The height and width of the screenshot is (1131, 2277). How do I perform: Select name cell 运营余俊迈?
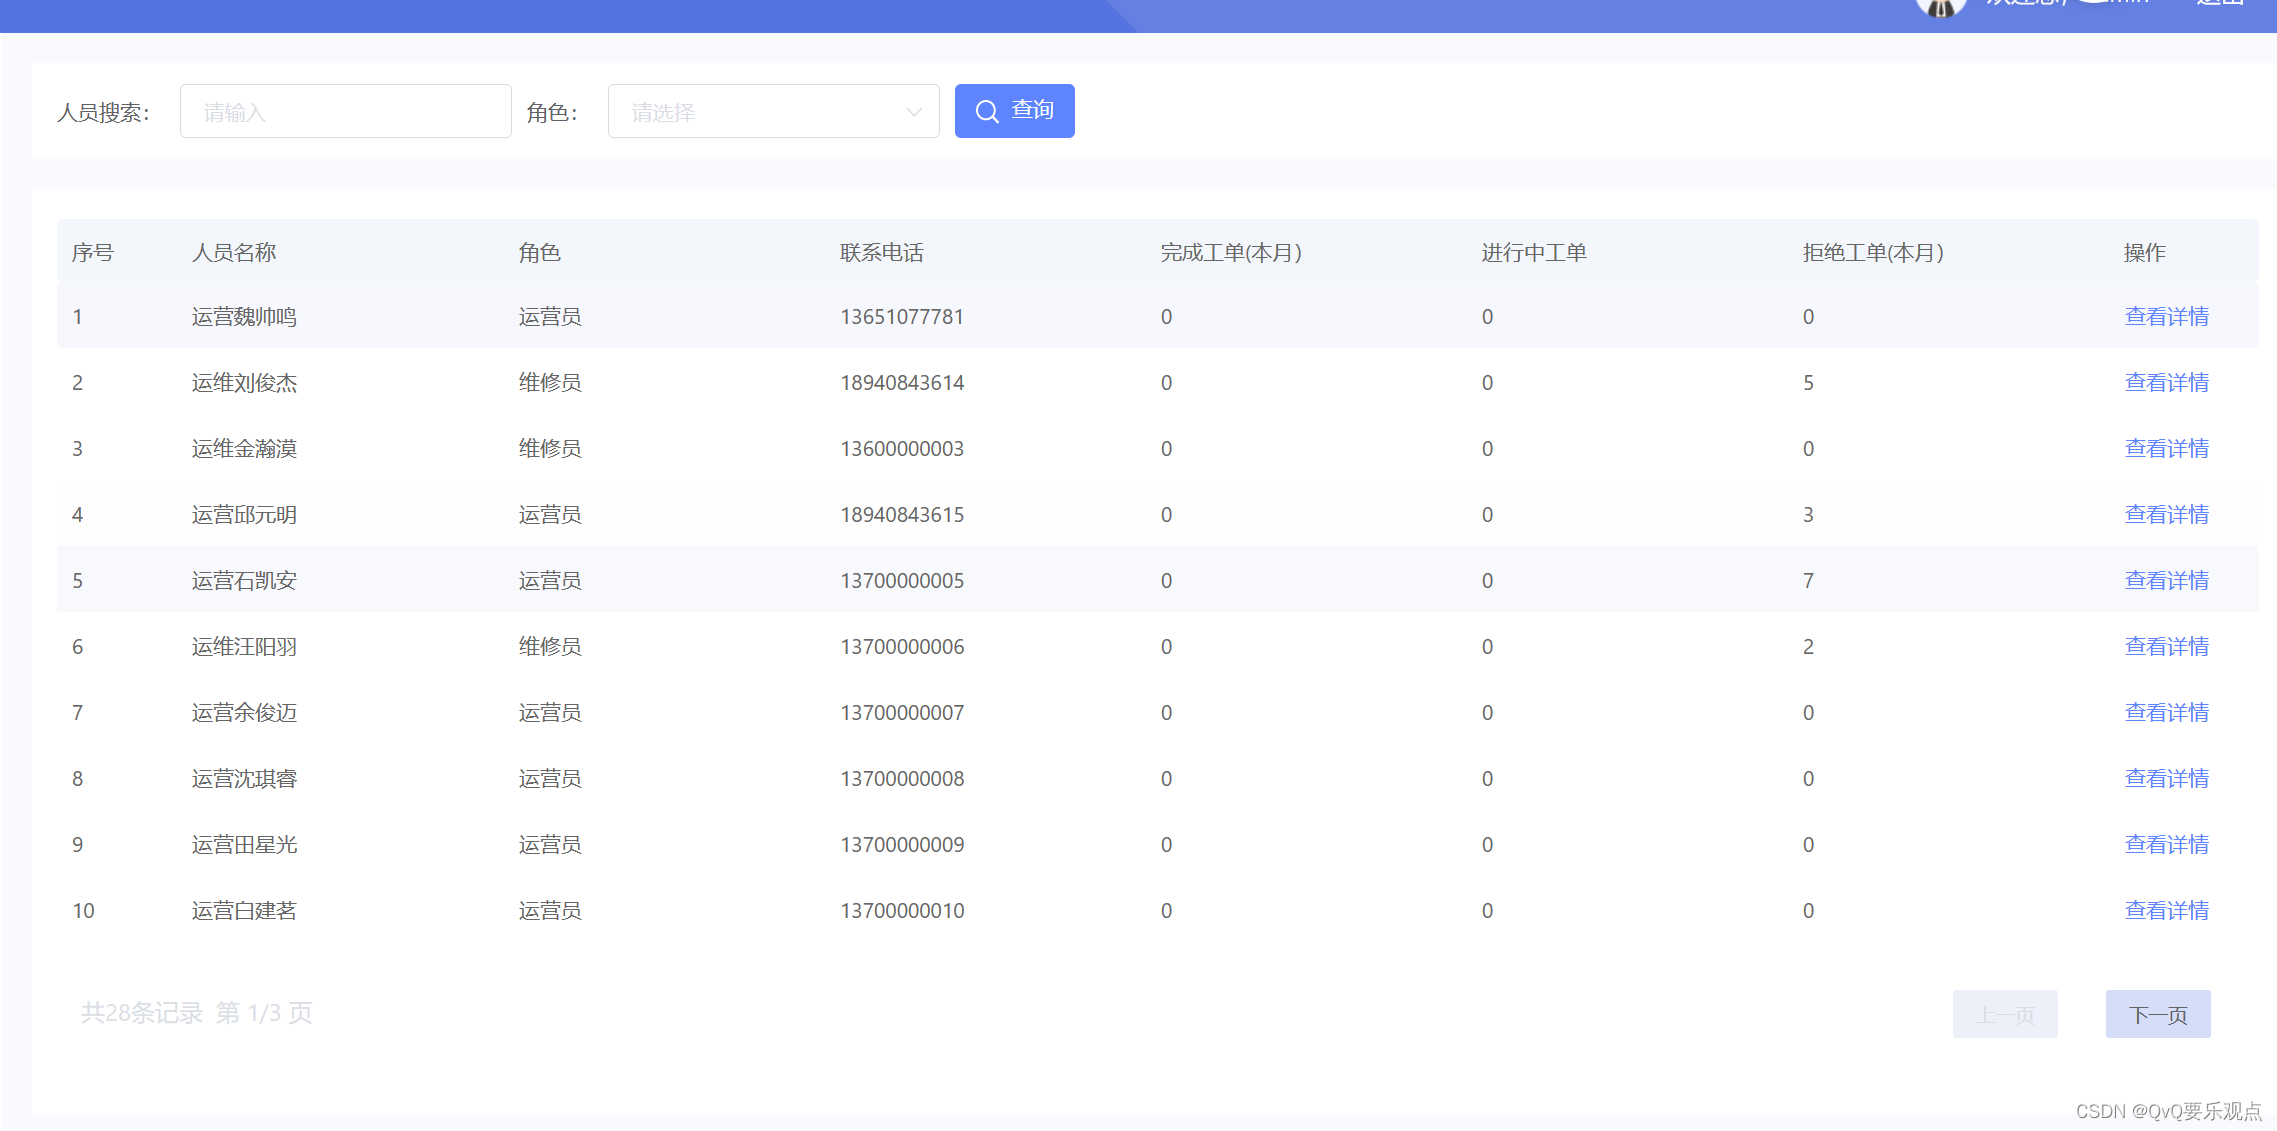coord(244,713)
